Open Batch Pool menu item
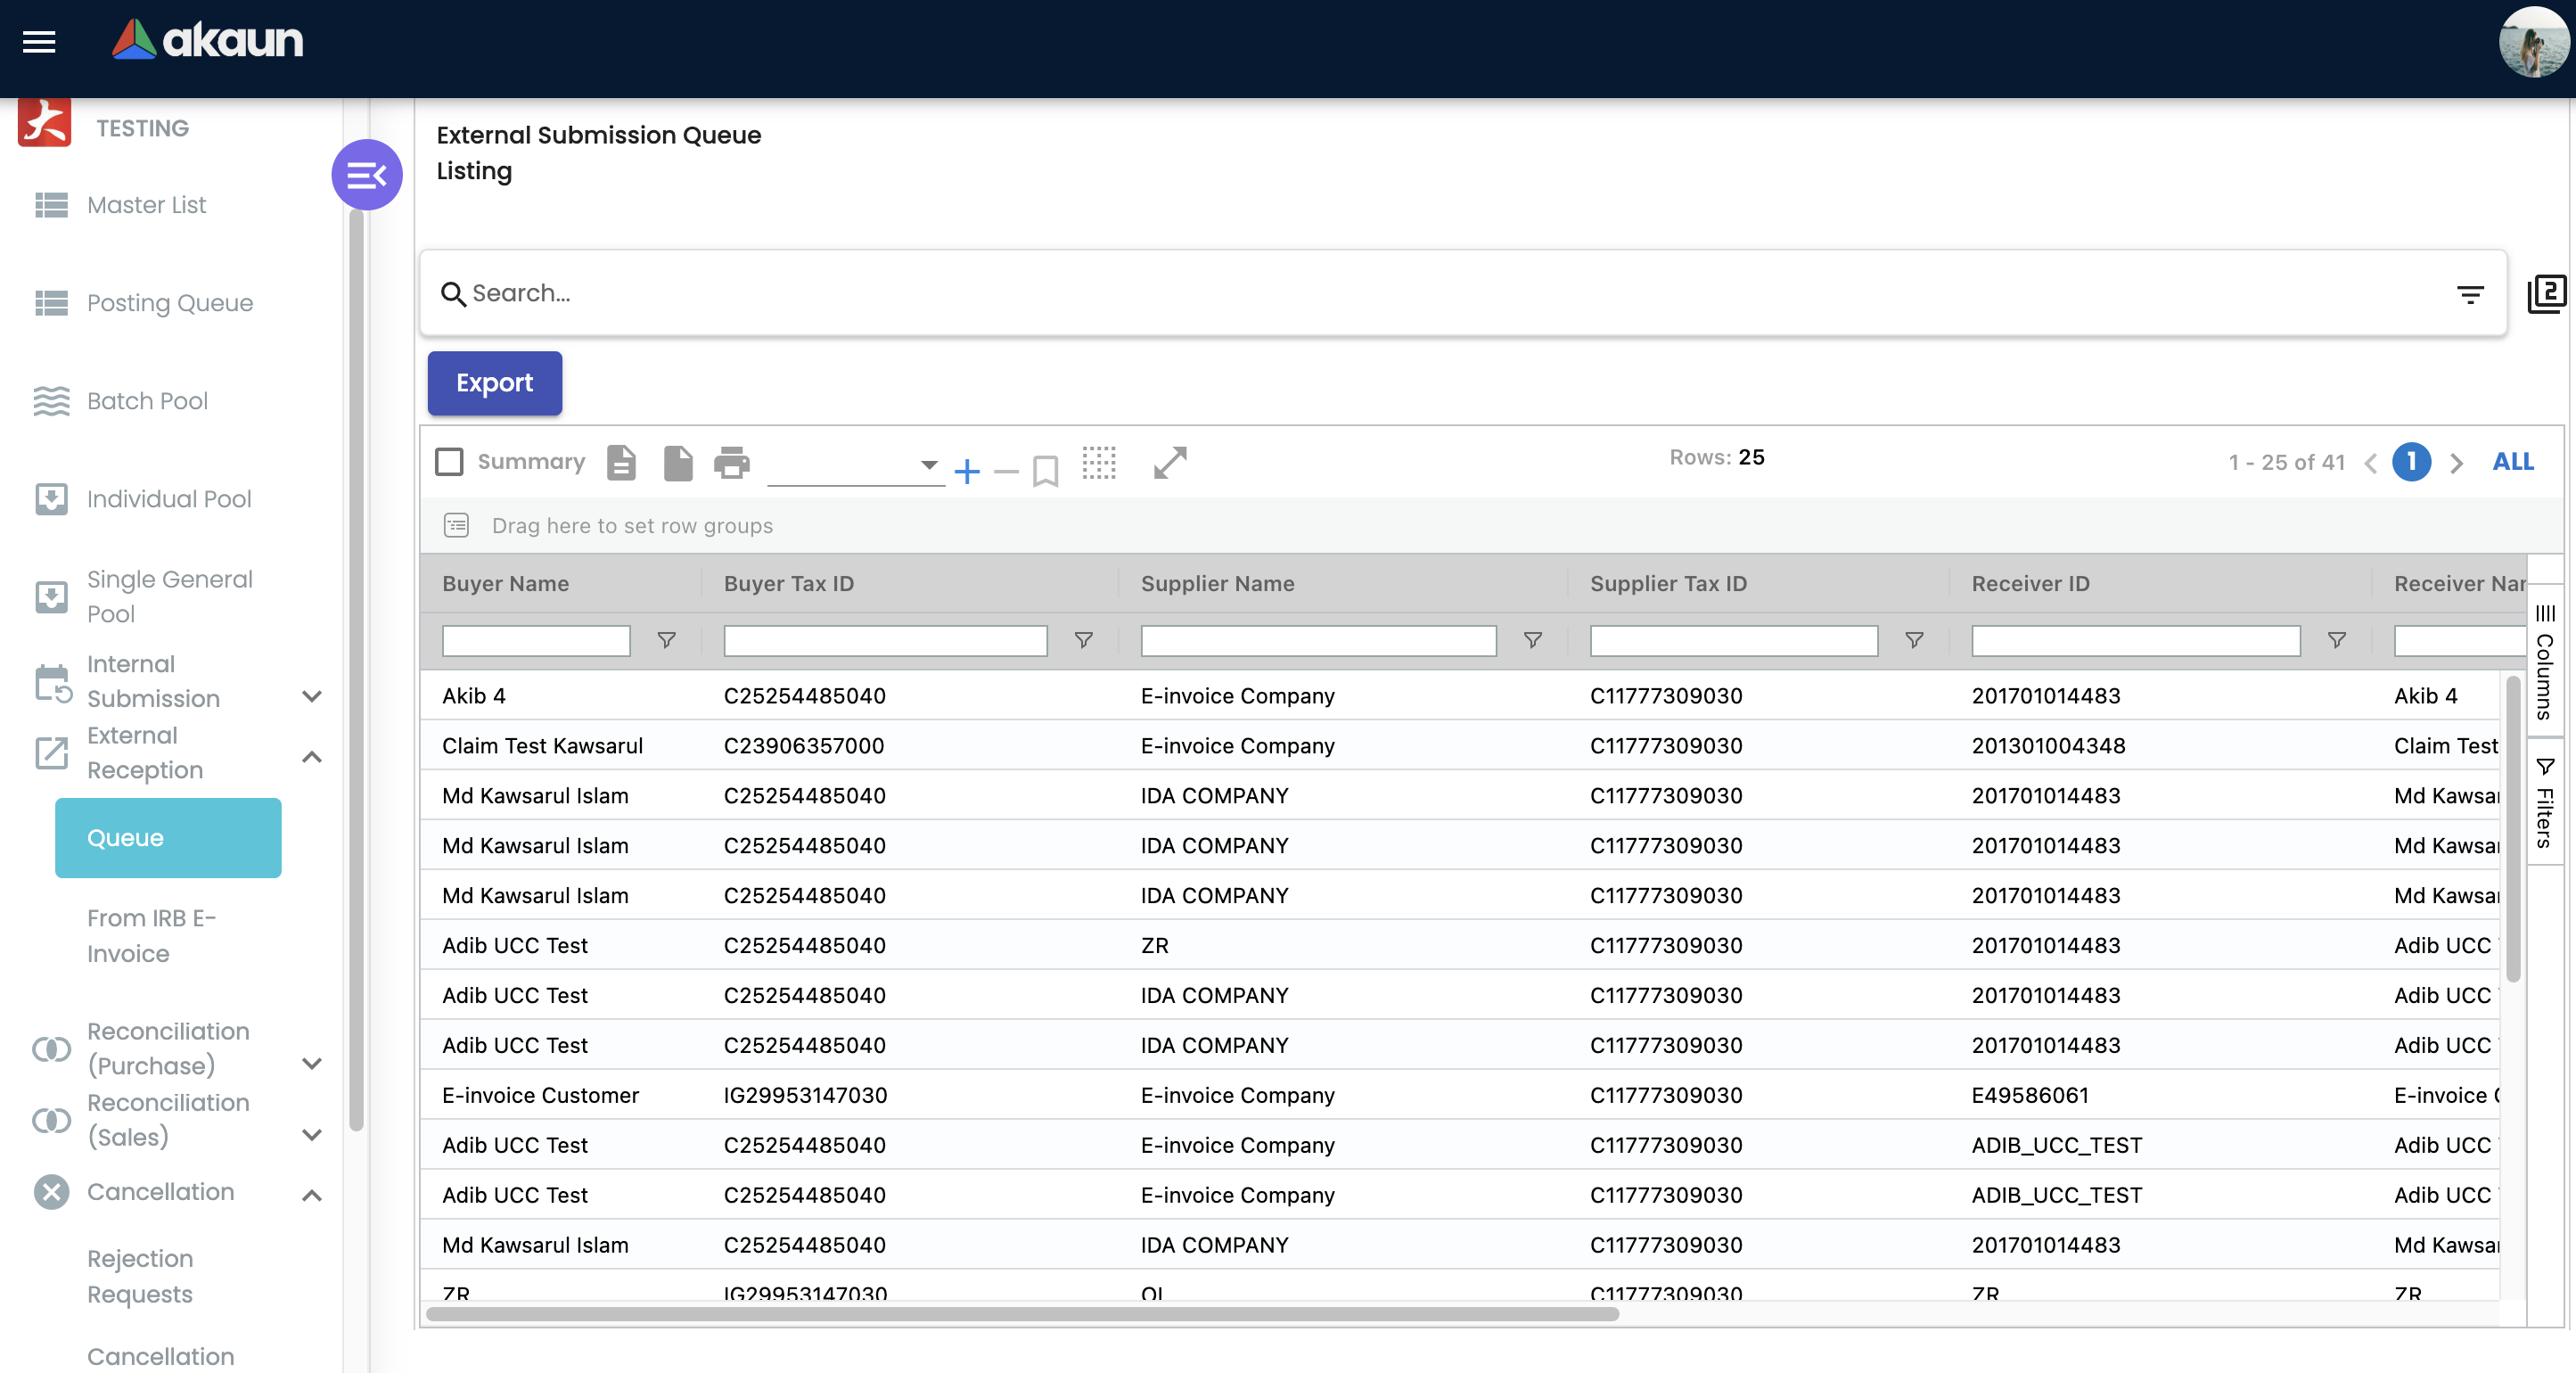The height and width of the screenshot is (1373, 2576). (147, 401)
